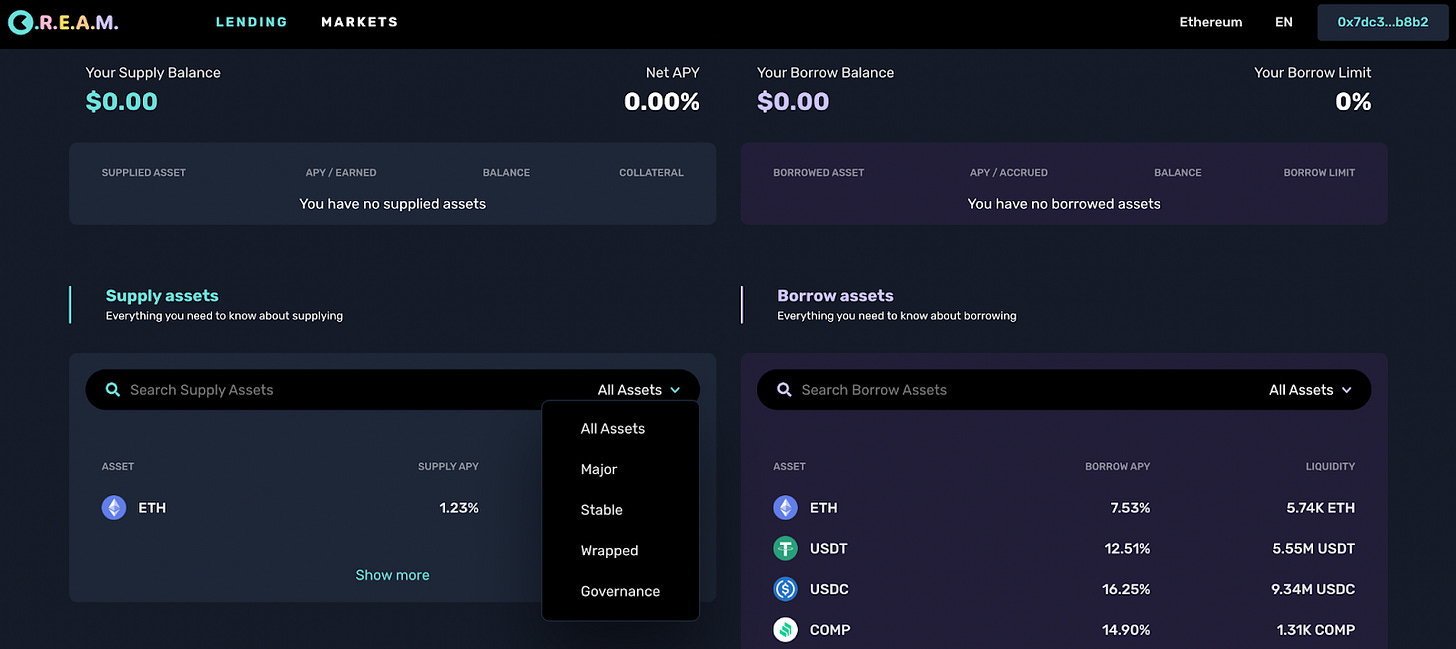Open the Borrow assets info link
Screen dimensions: 1456x649
click(x=897, y=316)
